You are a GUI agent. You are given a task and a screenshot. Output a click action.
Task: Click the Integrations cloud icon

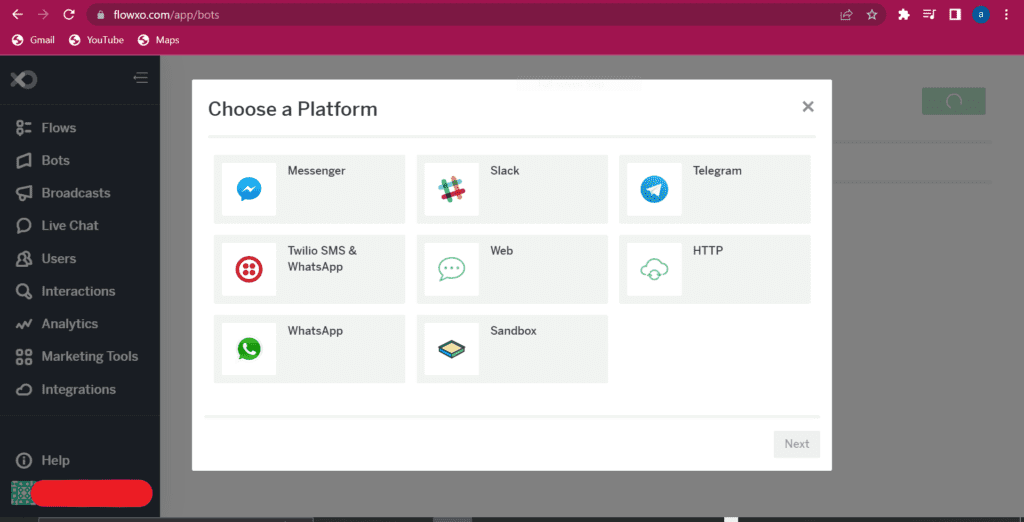pos(24,390)
